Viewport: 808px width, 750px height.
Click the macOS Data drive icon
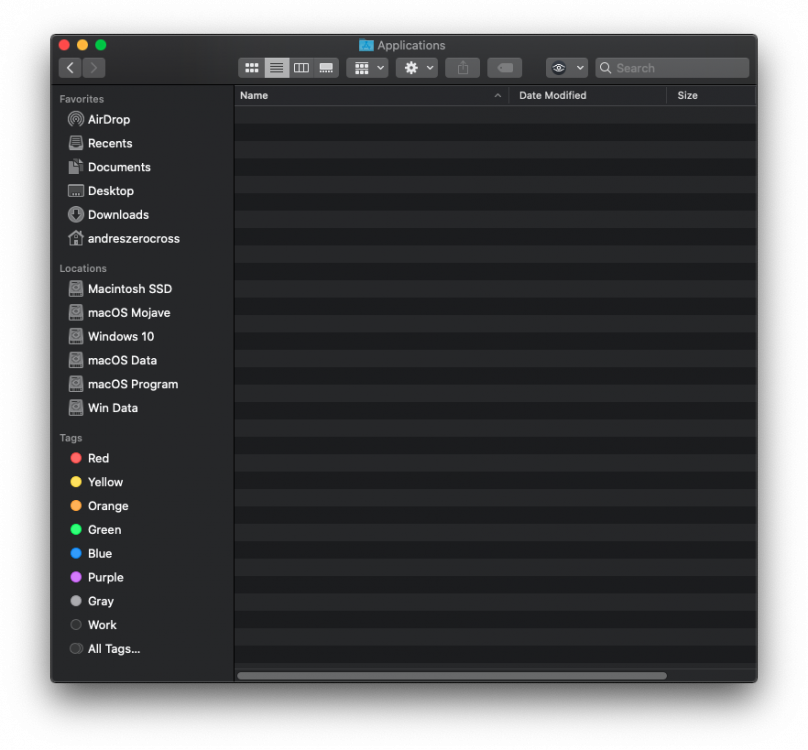76,360
